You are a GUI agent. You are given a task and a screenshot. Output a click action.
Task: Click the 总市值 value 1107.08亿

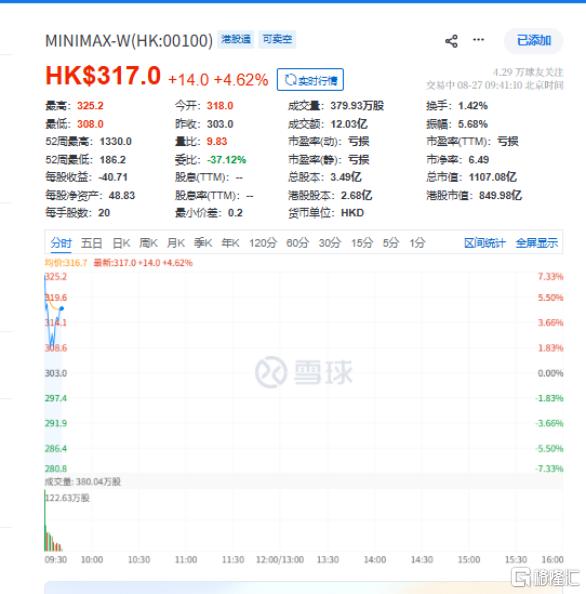pos(492,177)
